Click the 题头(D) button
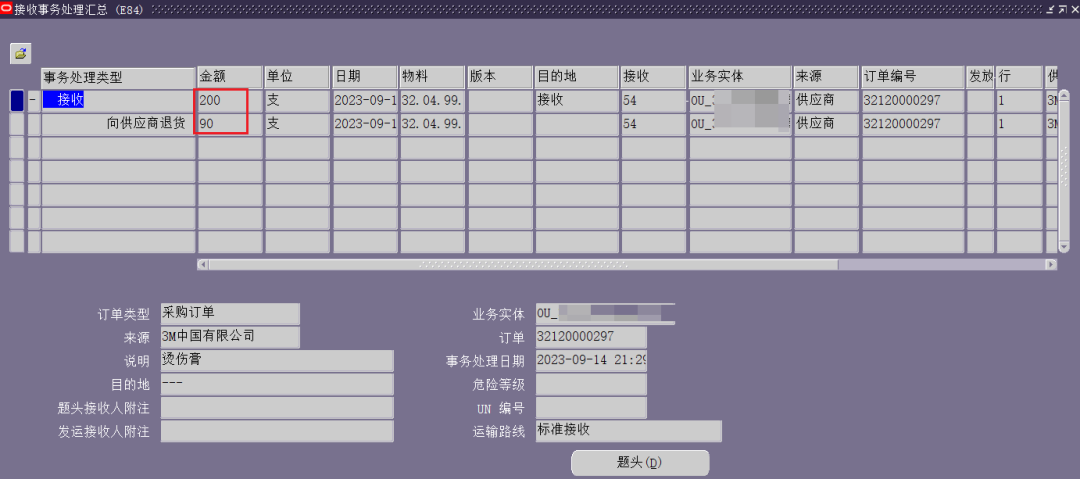Screen dimensions: 1080x479 point(640,463)
